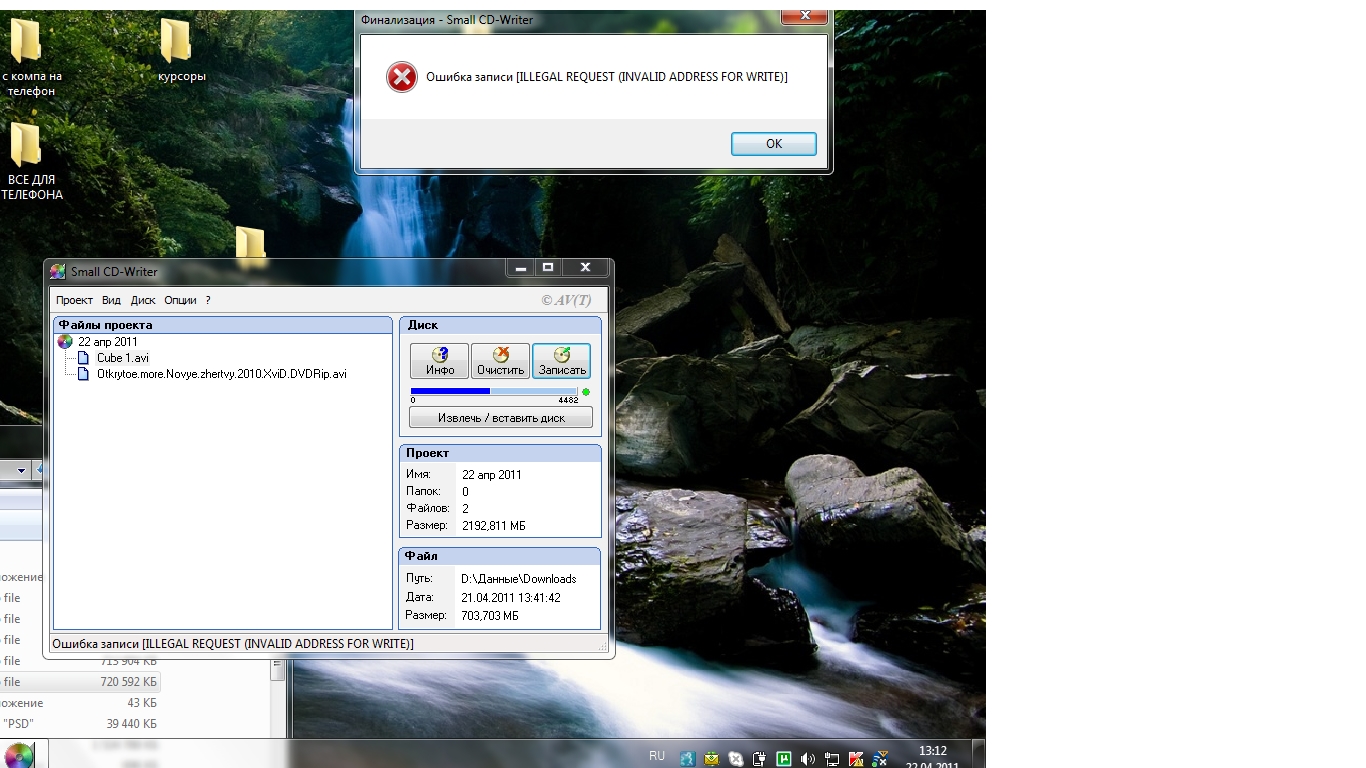Click the Очистить erase disc button
The width and height of the screenshot is (1366, 768).
[x=500, y=361]
